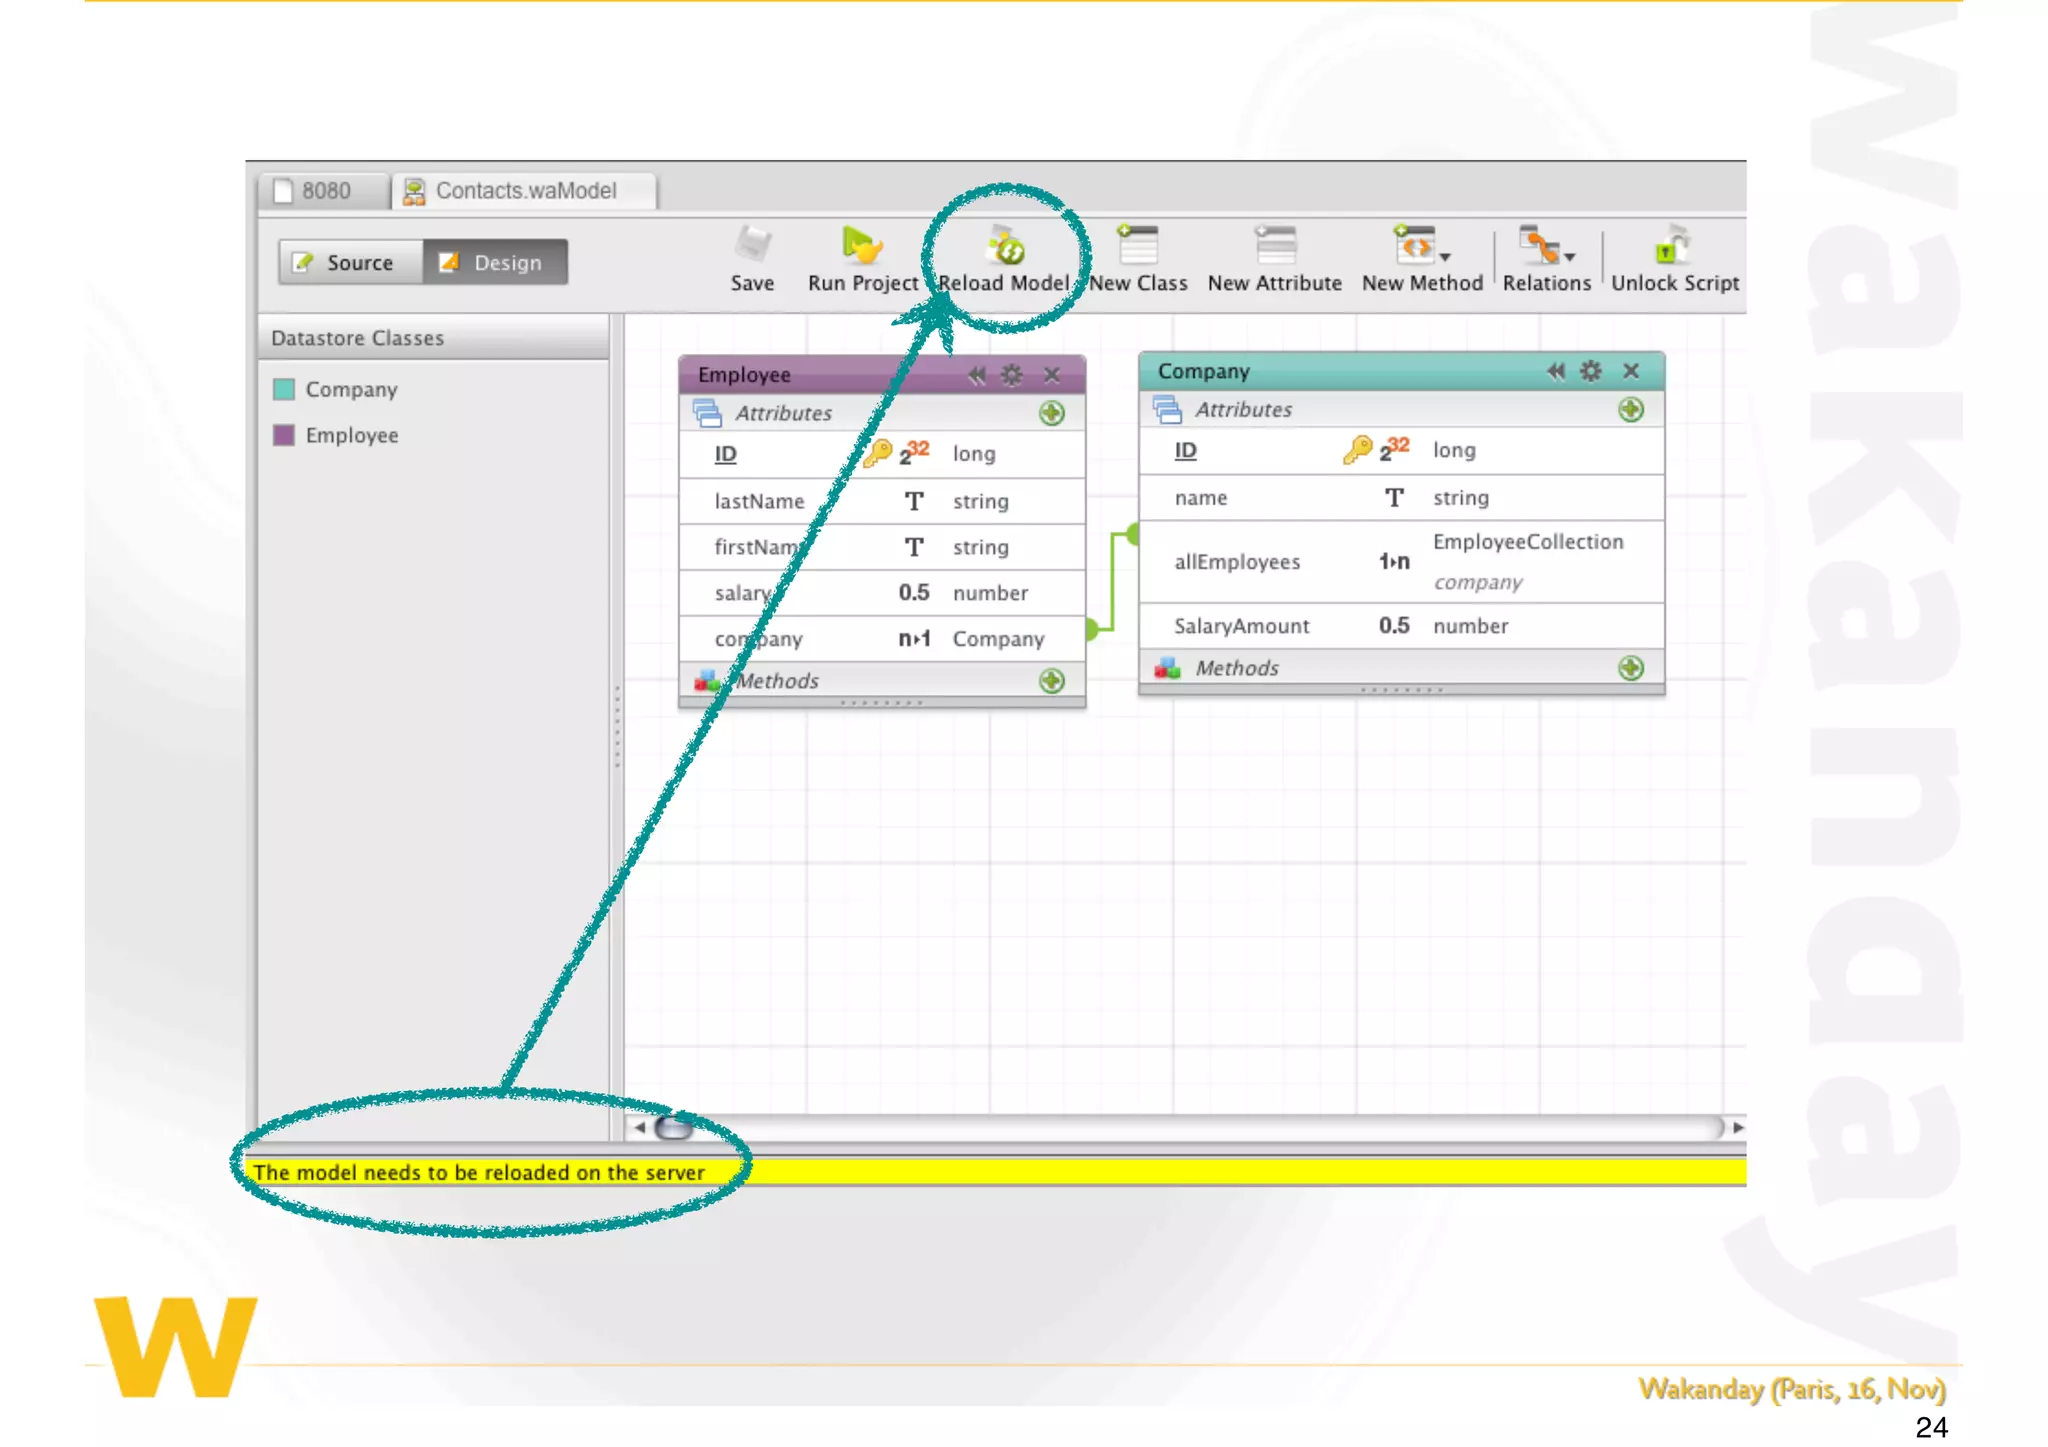The width and height of the screenshot is (2048, 1447).
Task: Collapse the Employee class panel
Action: coord(976,375)
